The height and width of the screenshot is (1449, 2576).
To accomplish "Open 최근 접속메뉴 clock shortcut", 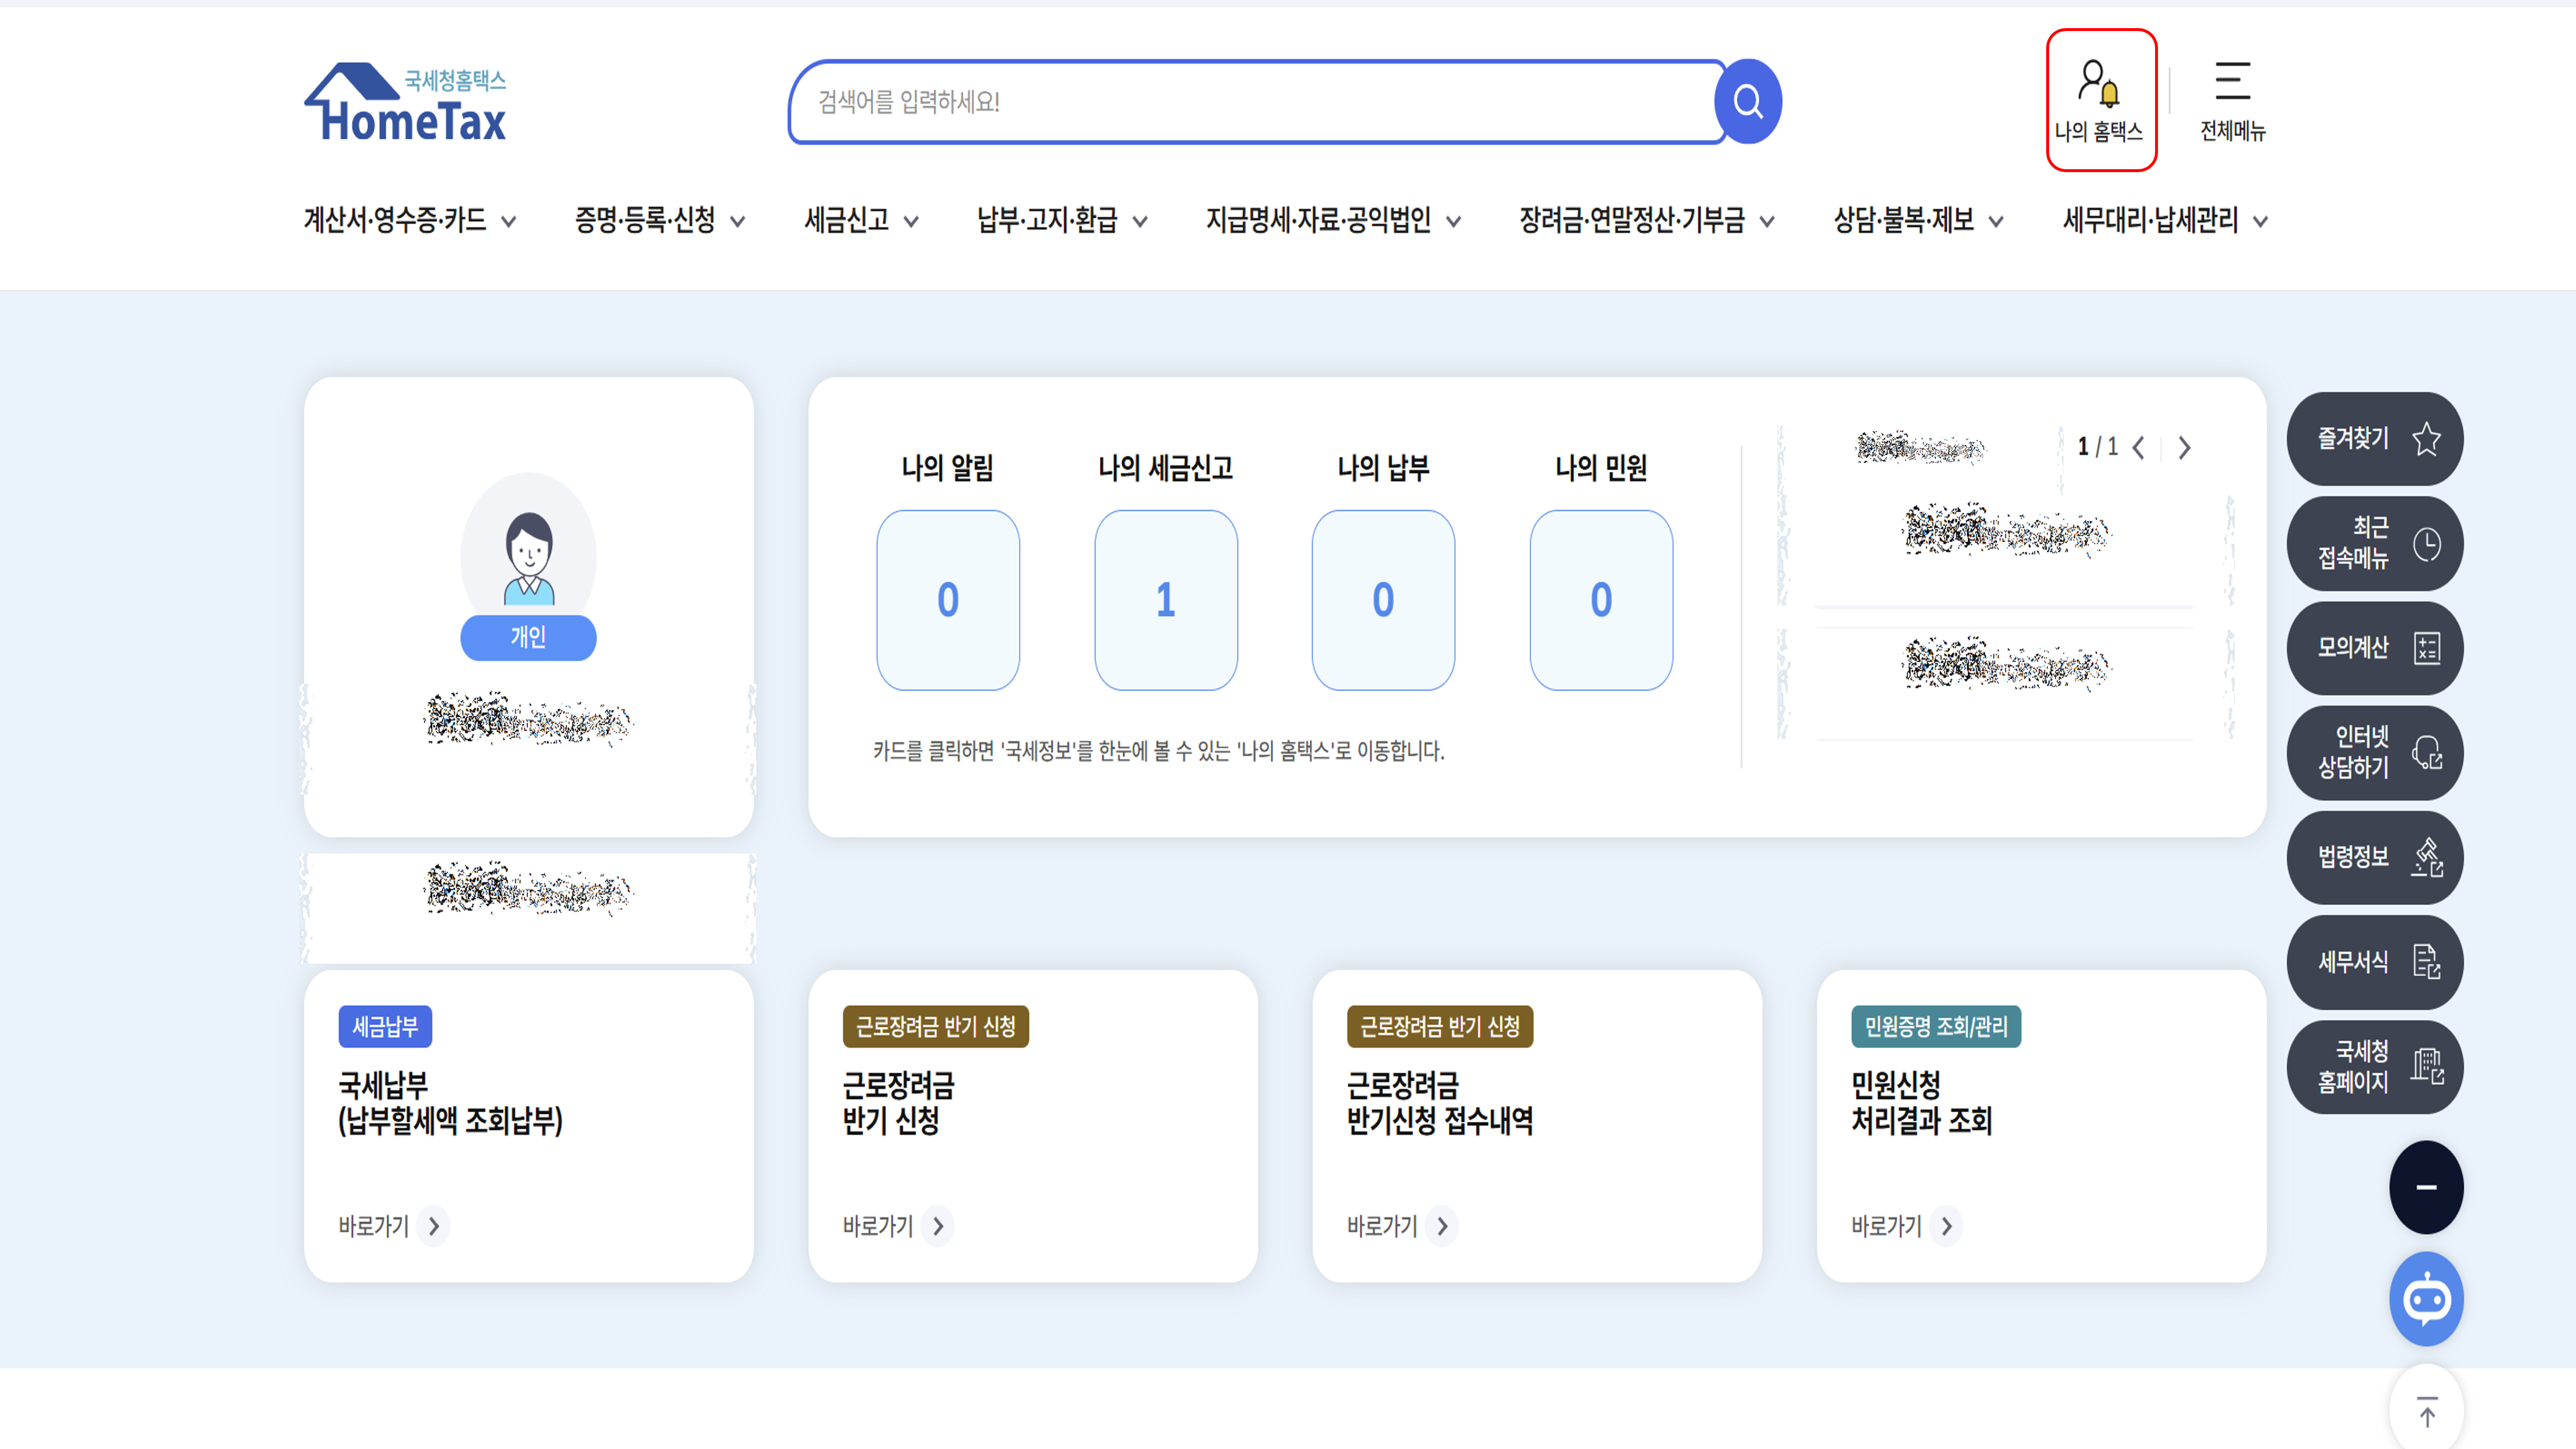I will [2374, 543].
